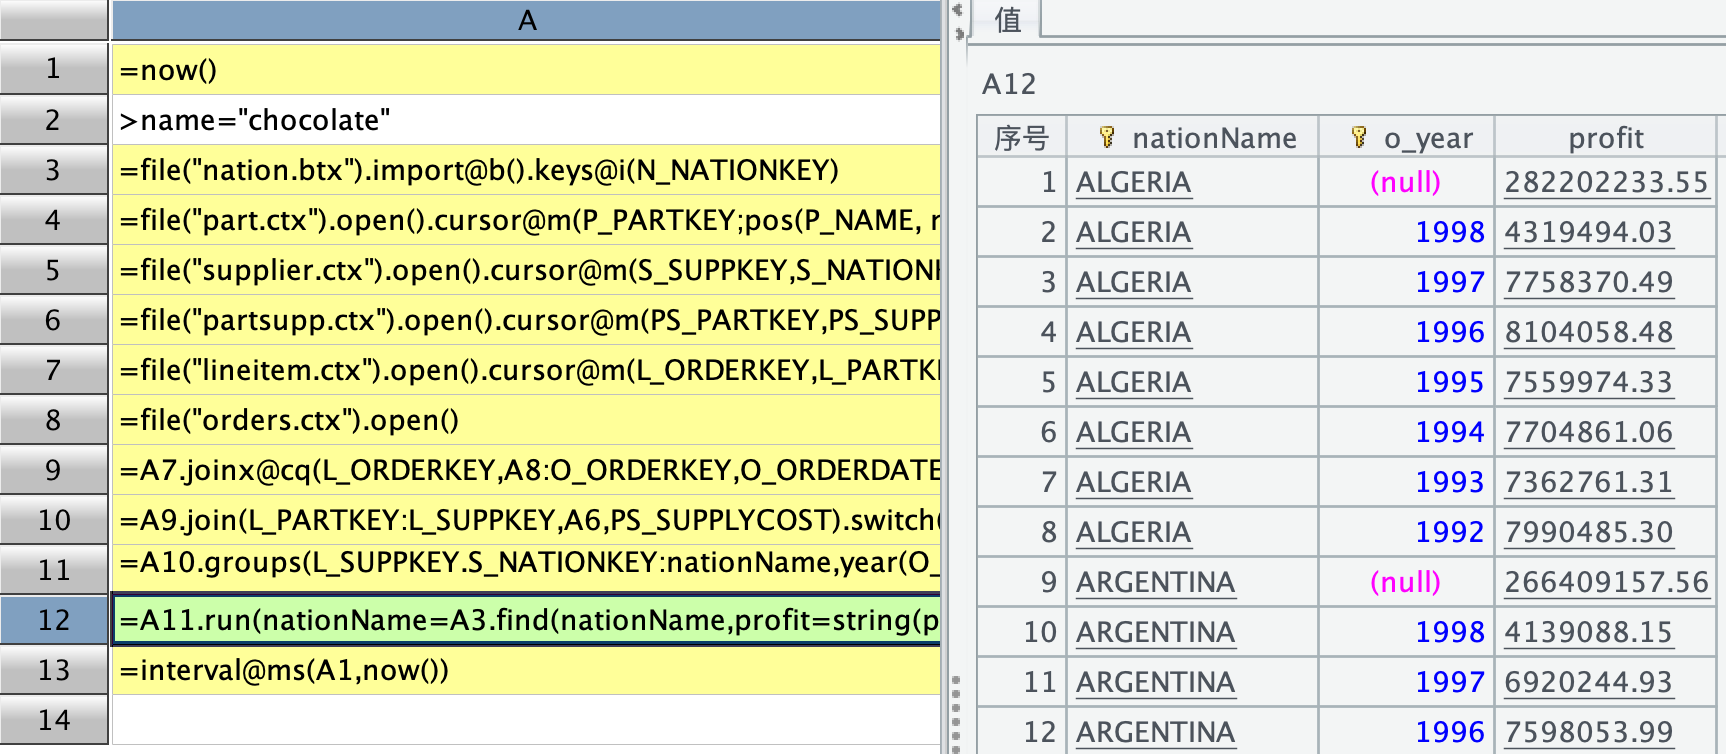Image resolution: width=1726 pixels, height=754 pixels.
Task: Click the profit column header
Action: tap(1606, 137)
